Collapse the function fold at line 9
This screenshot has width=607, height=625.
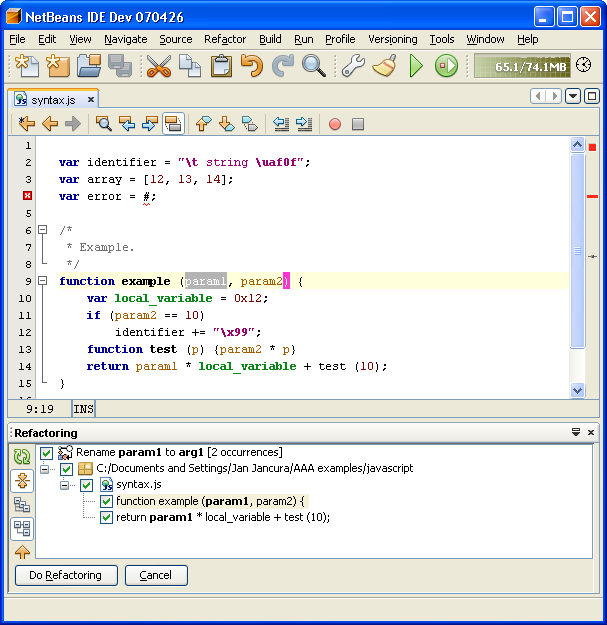coord(42,281)
